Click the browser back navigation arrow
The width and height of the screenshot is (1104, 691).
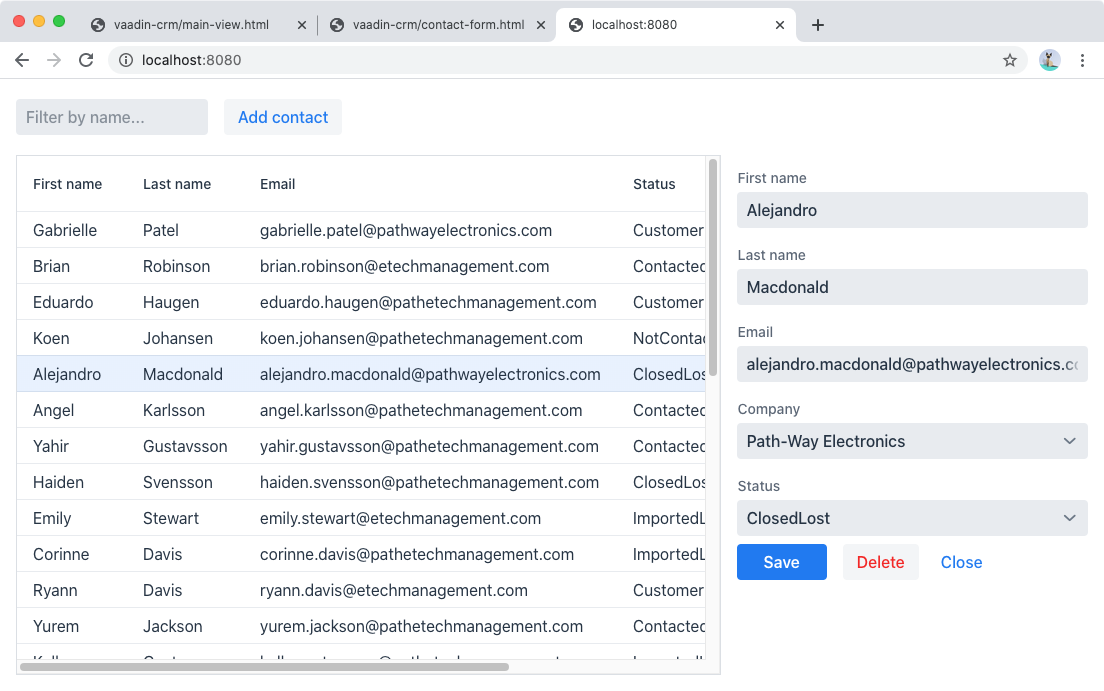(22, 60)
